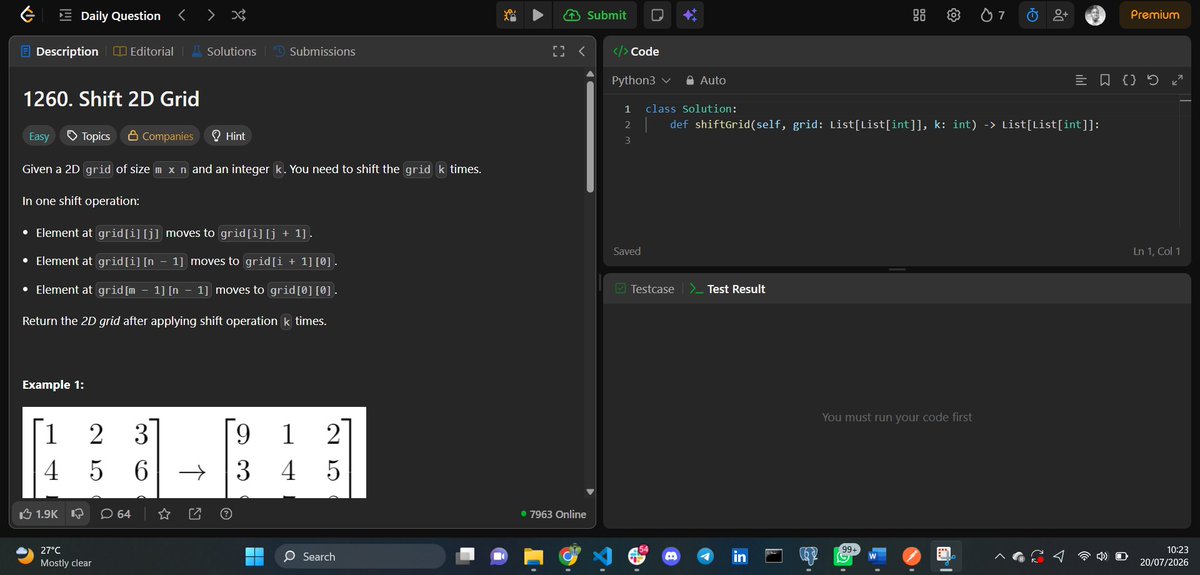1200x575 pixels.
Task: Open the settings gear icon
Action: coord(954,15)
